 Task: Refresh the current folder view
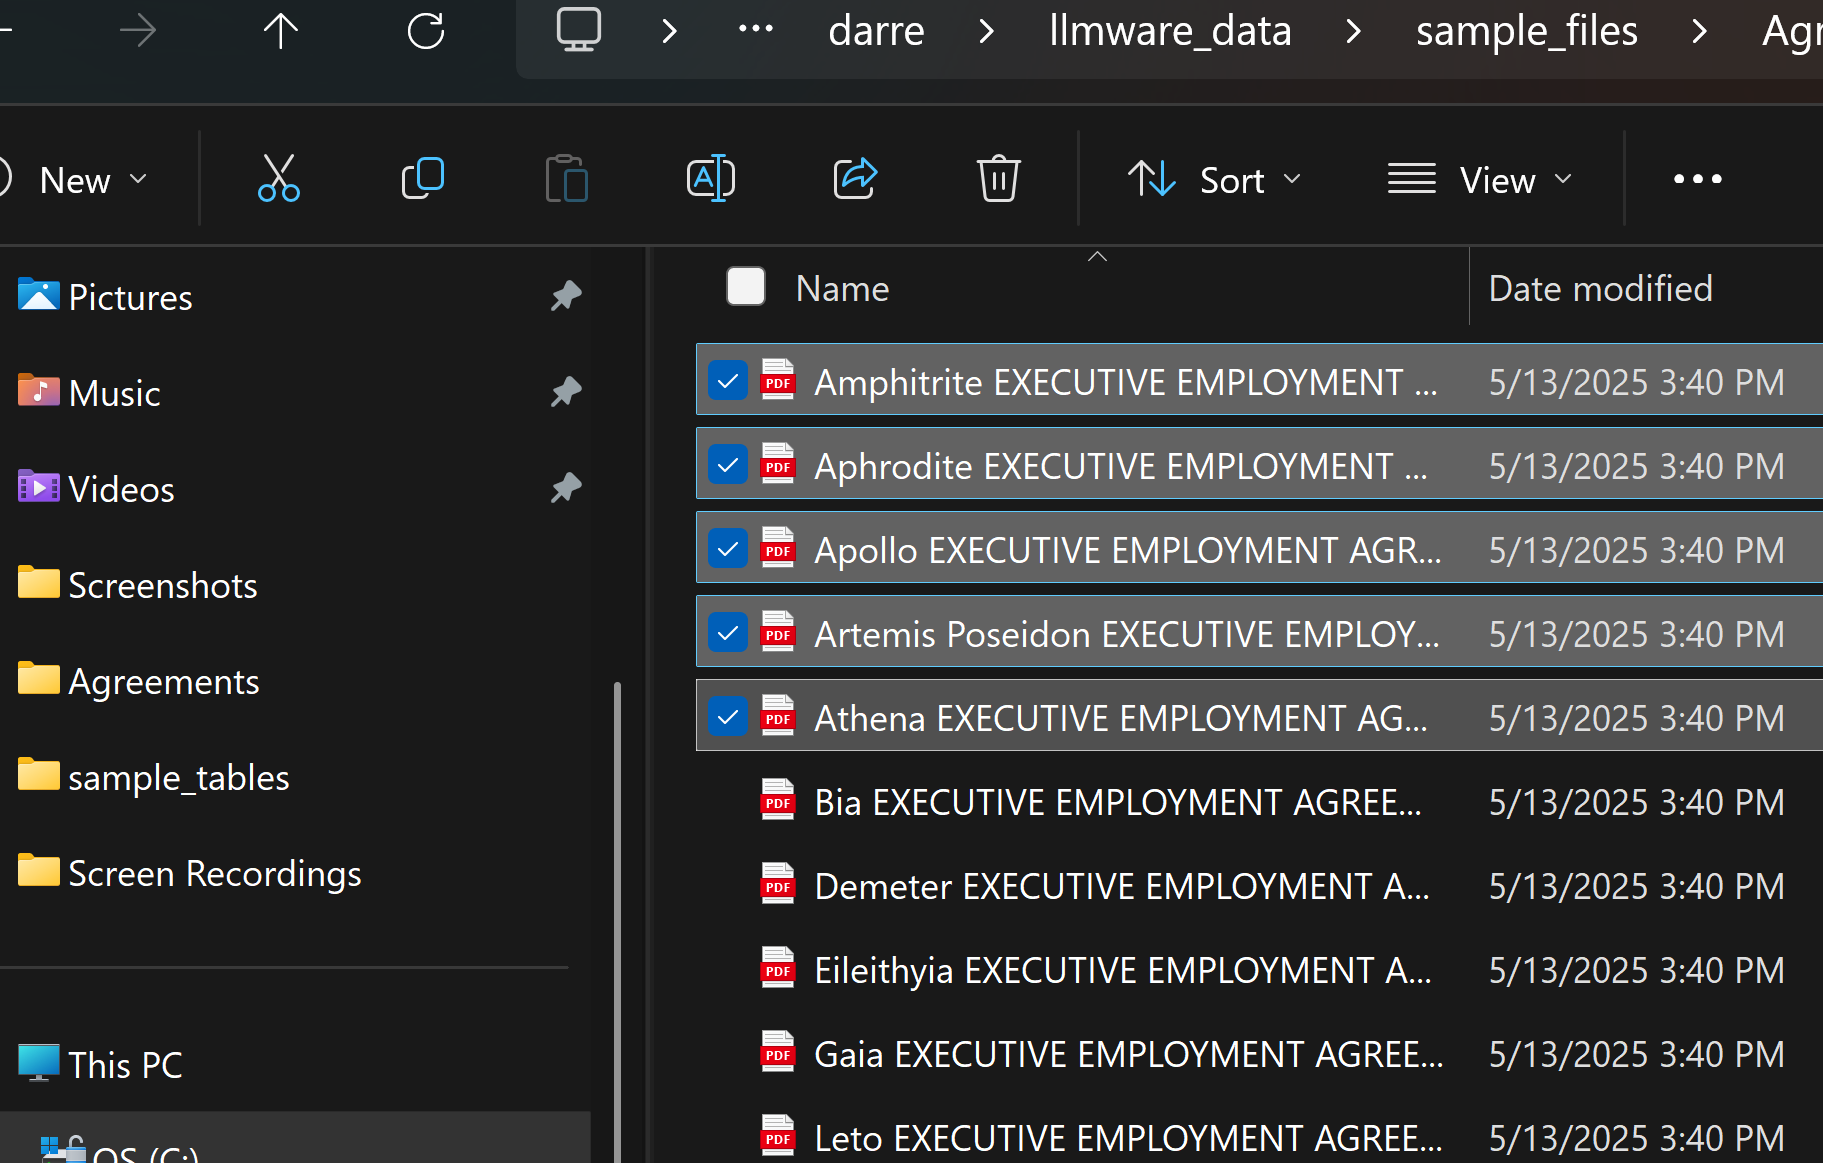coord(425,31)
